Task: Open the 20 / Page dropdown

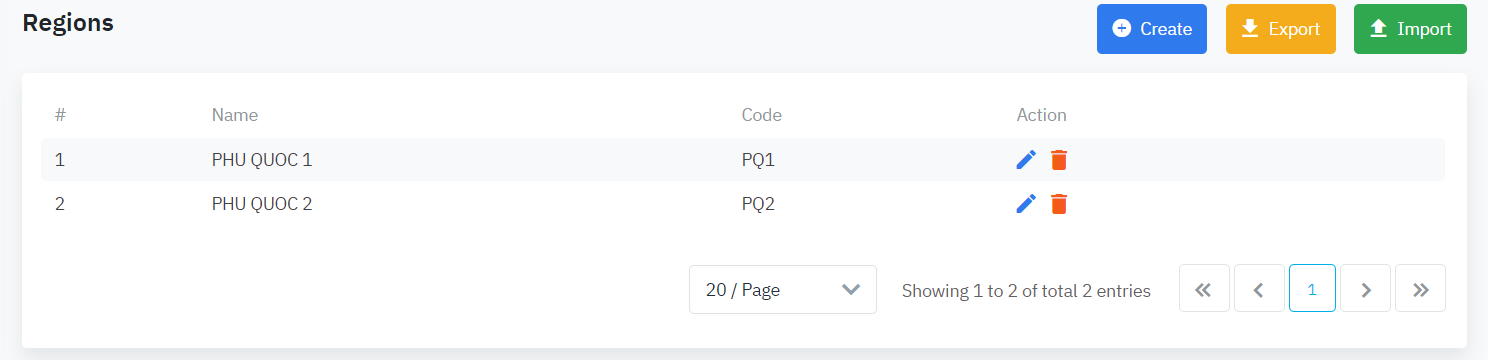Action: coord(783,289)
